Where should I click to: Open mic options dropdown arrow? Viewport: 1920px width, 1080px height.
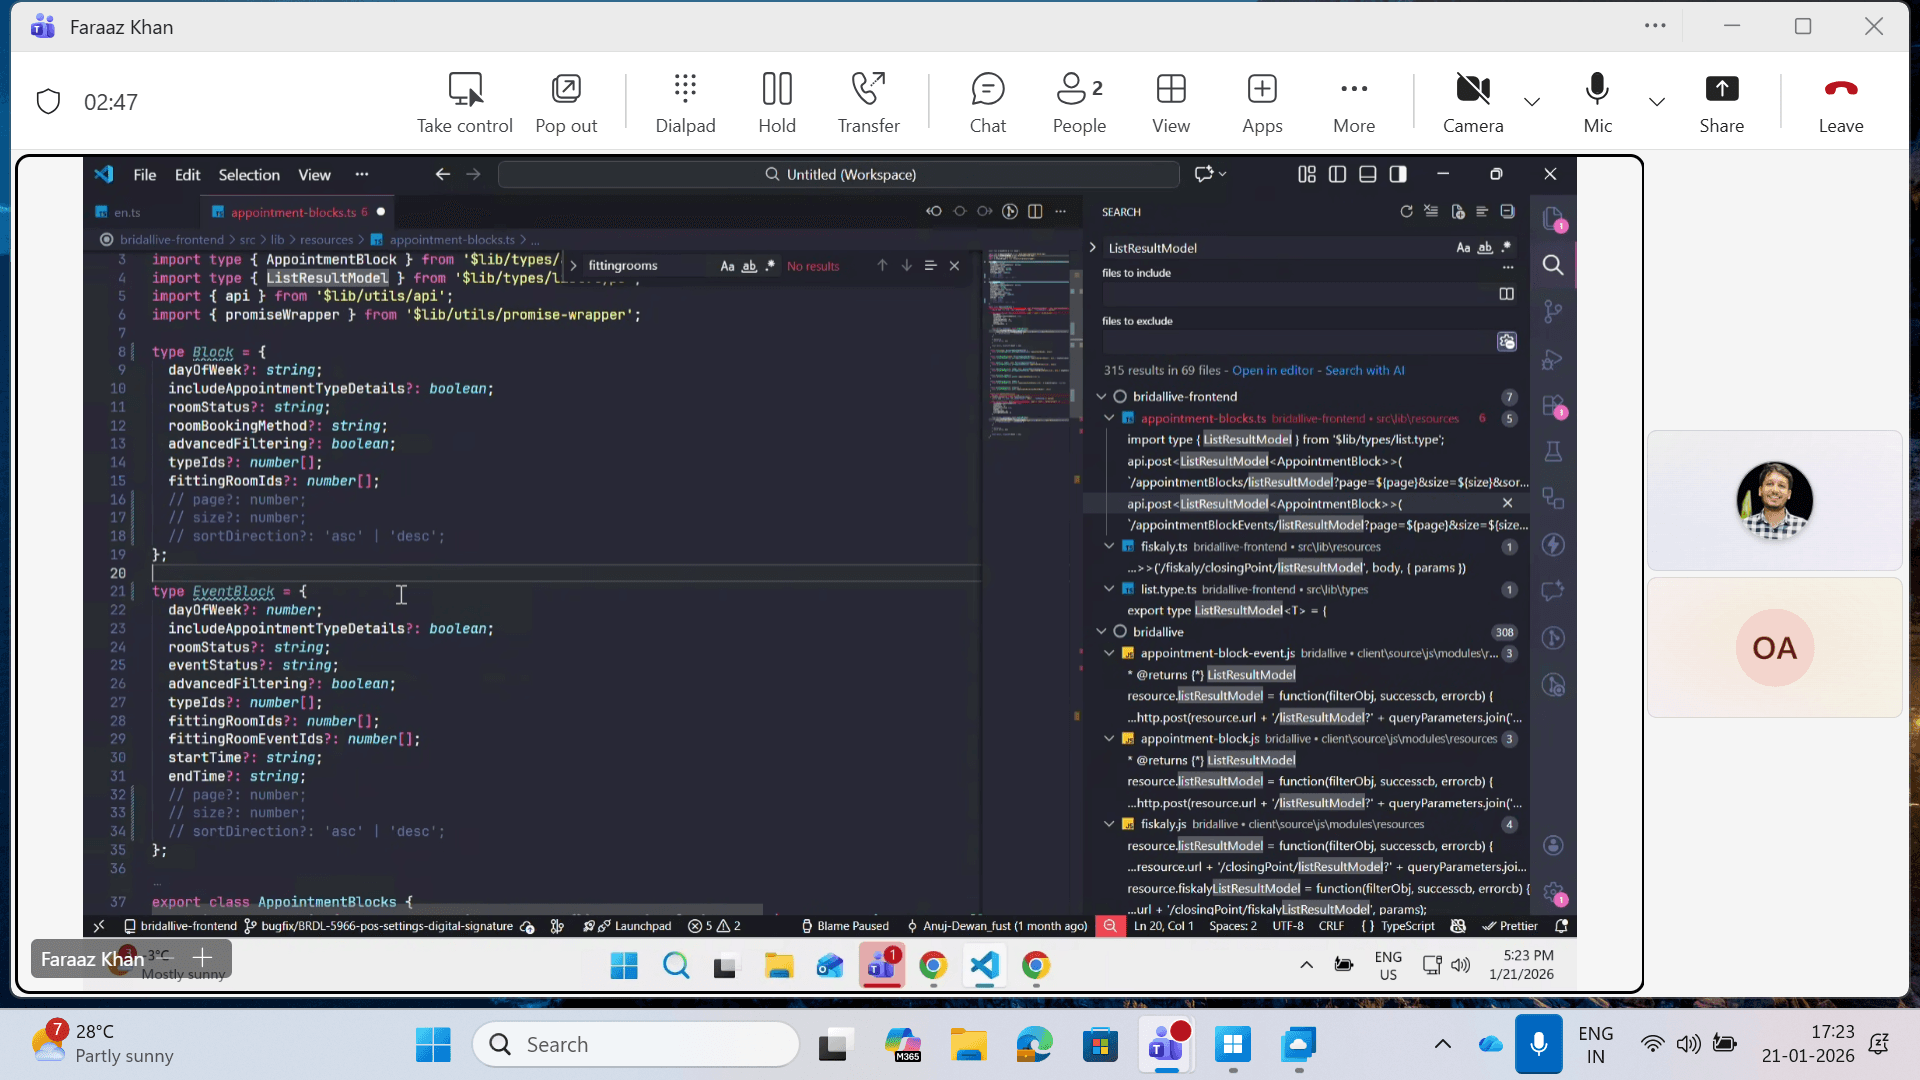click(x=1657, y=101)
